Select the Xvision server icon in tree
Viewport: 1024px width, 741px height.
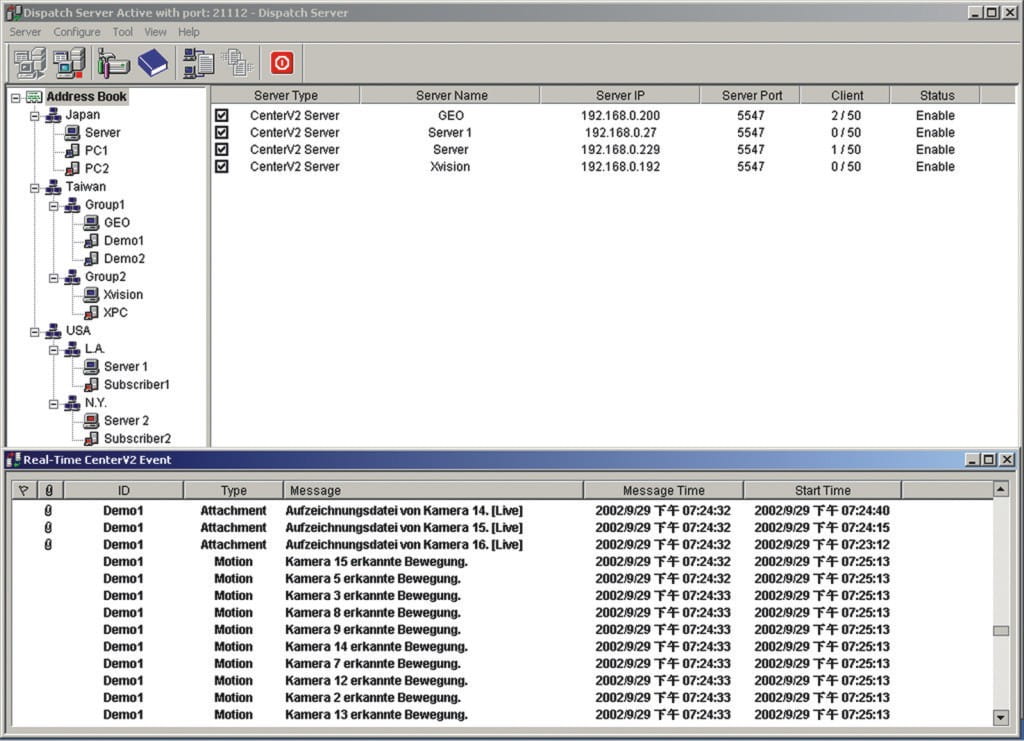[91, 295]
